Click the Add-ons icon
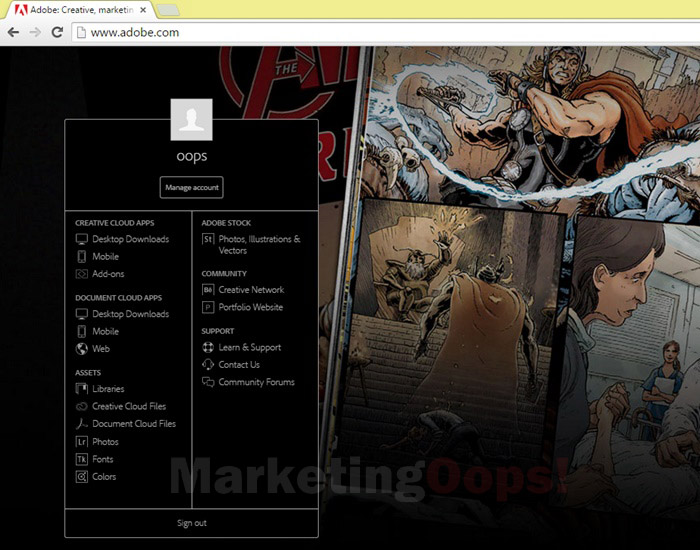 [82, 274]
